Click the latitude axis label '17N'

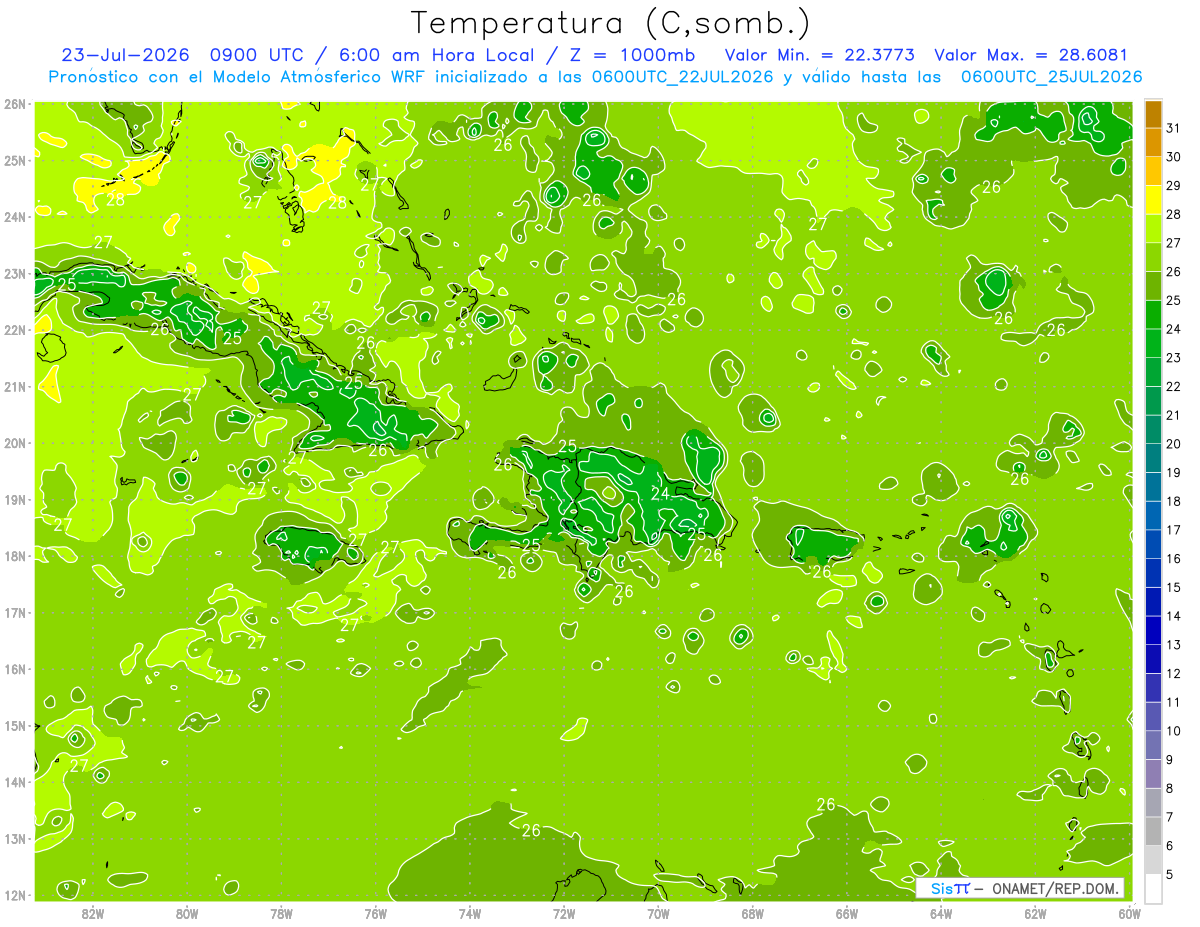pyautogui.click(x=16, y=613)
